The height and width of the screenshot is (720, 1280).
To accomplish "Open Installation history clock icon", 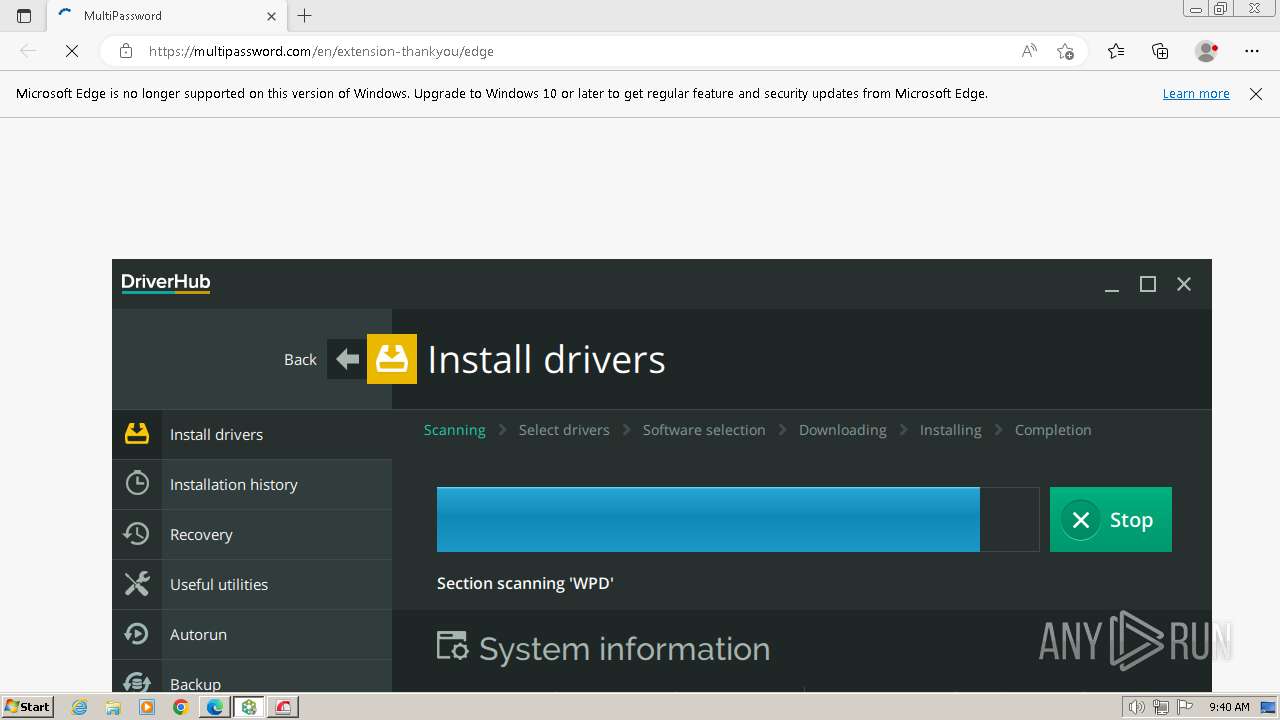I will (137, 484).
